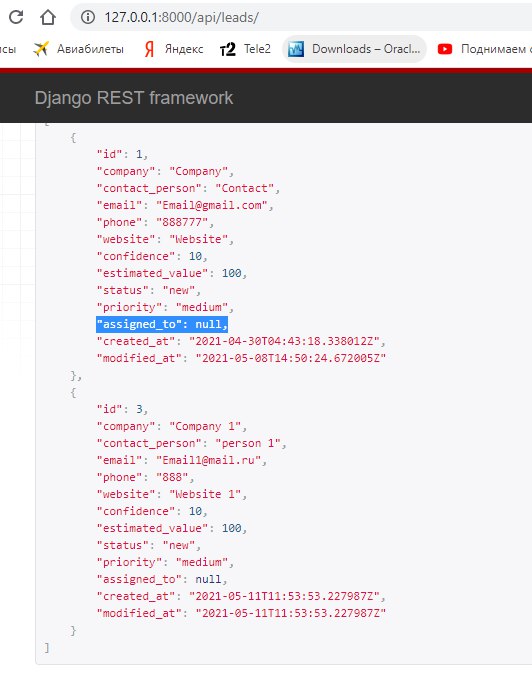Viewport: 532px width, 674px height.
Task: Click the highlighted "assigned_to": null line
Action: point(162,324)
